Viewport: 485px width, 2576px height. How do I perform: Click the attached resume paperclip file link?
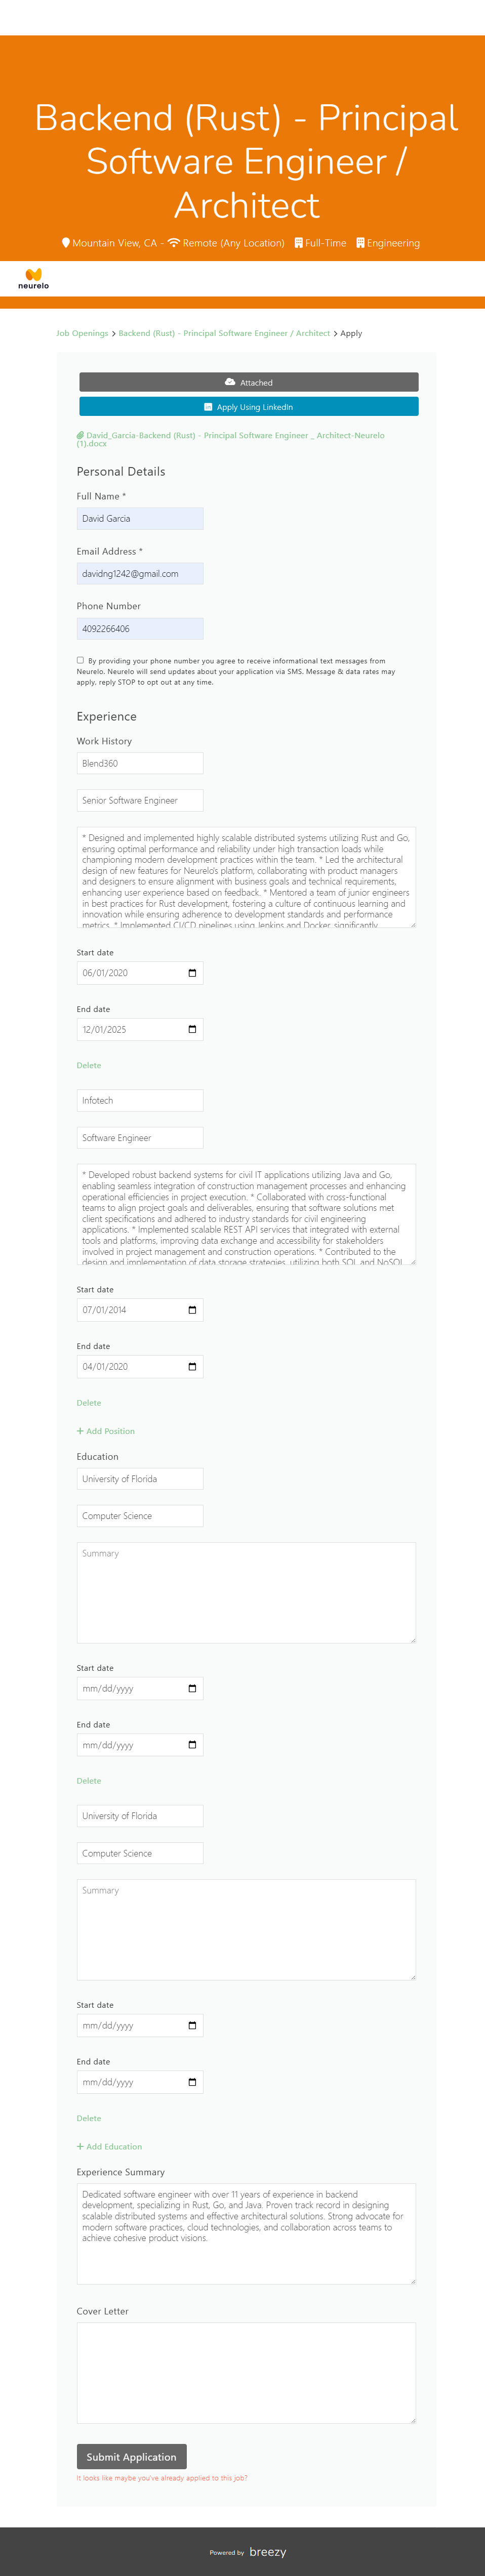(230, 438)
